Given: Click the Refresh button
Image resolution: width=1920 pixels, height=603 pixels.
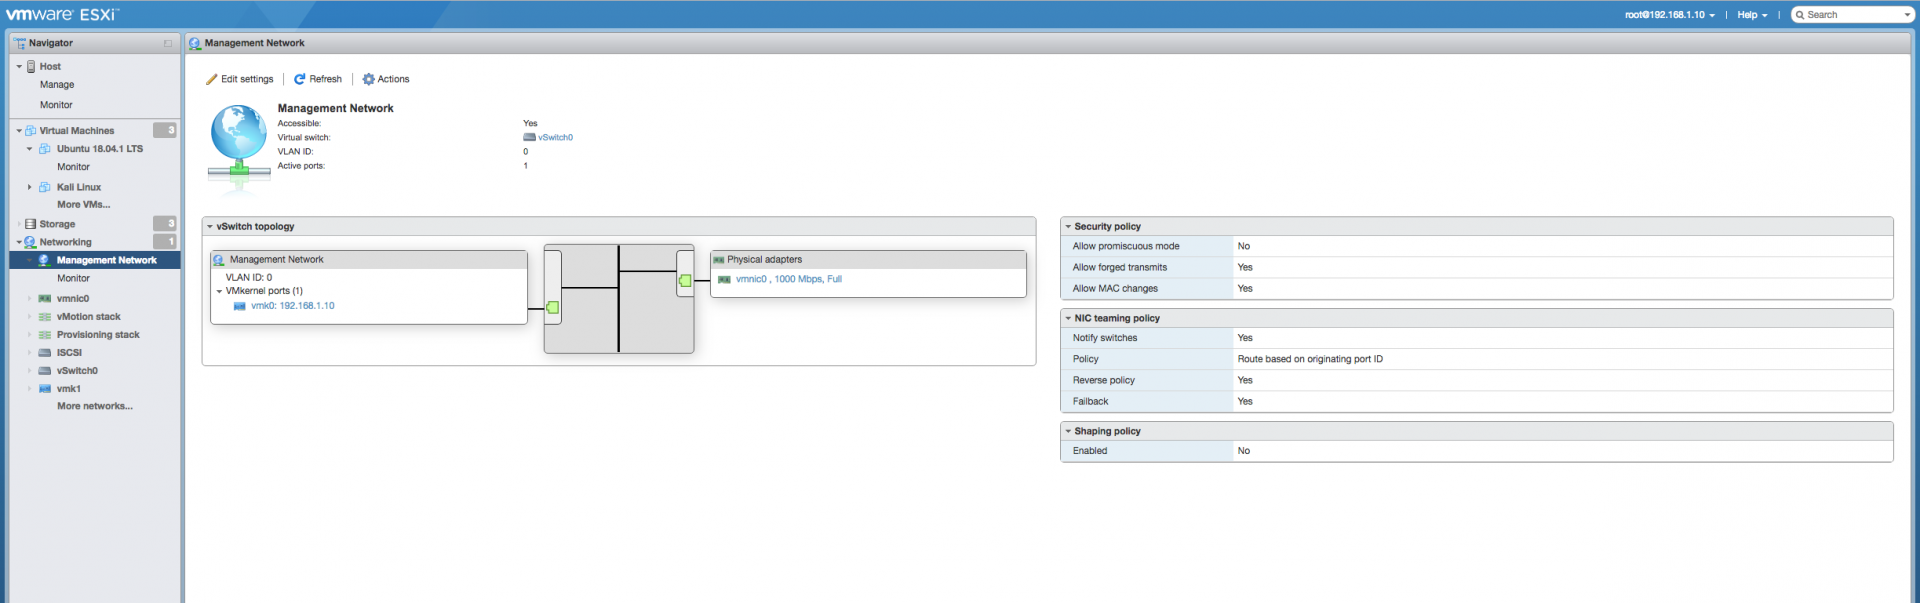Looking at the screenshot, I should [318, 79].
